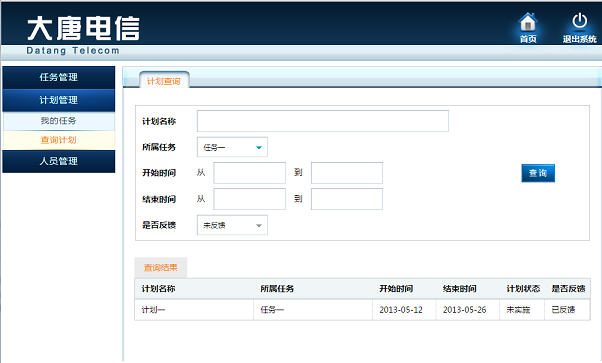This screenshot has width=602, height=363.
Task: Open the 计划管理 menu section
Action: tap(59, 100)
